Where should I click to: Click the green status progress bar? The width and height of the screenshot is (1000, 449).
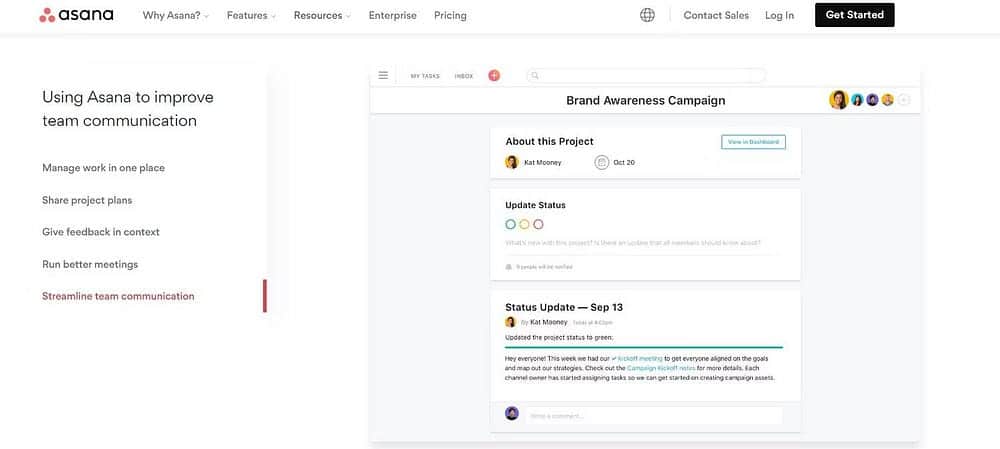(x=643, y=348)
